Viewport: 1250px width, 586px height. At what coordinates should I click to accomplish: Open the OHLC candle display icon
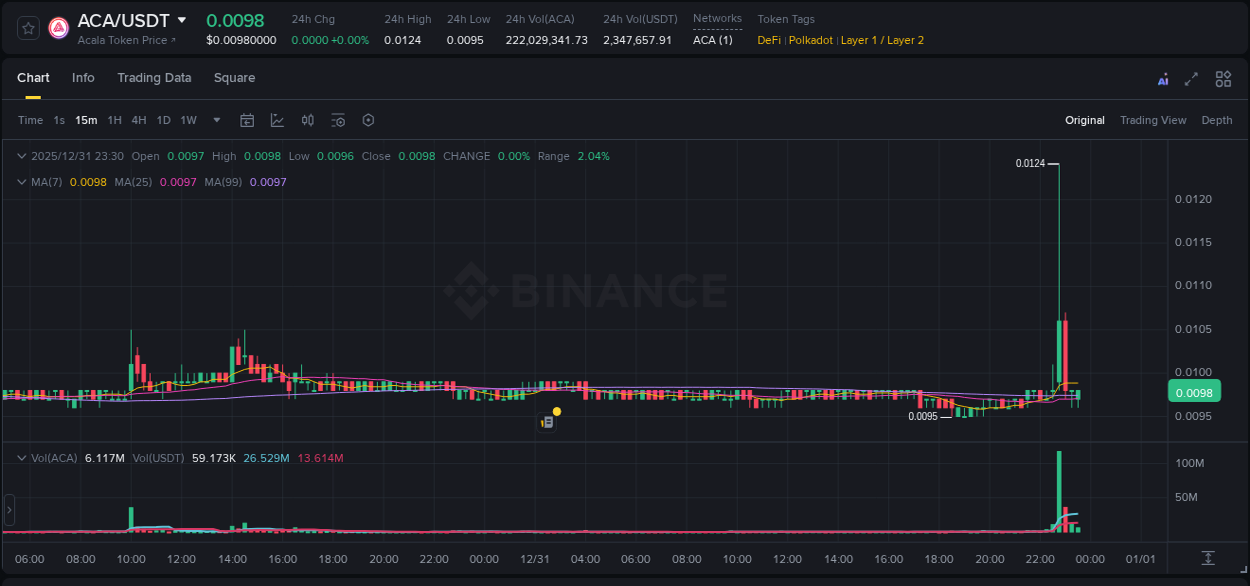coord(308,120)
